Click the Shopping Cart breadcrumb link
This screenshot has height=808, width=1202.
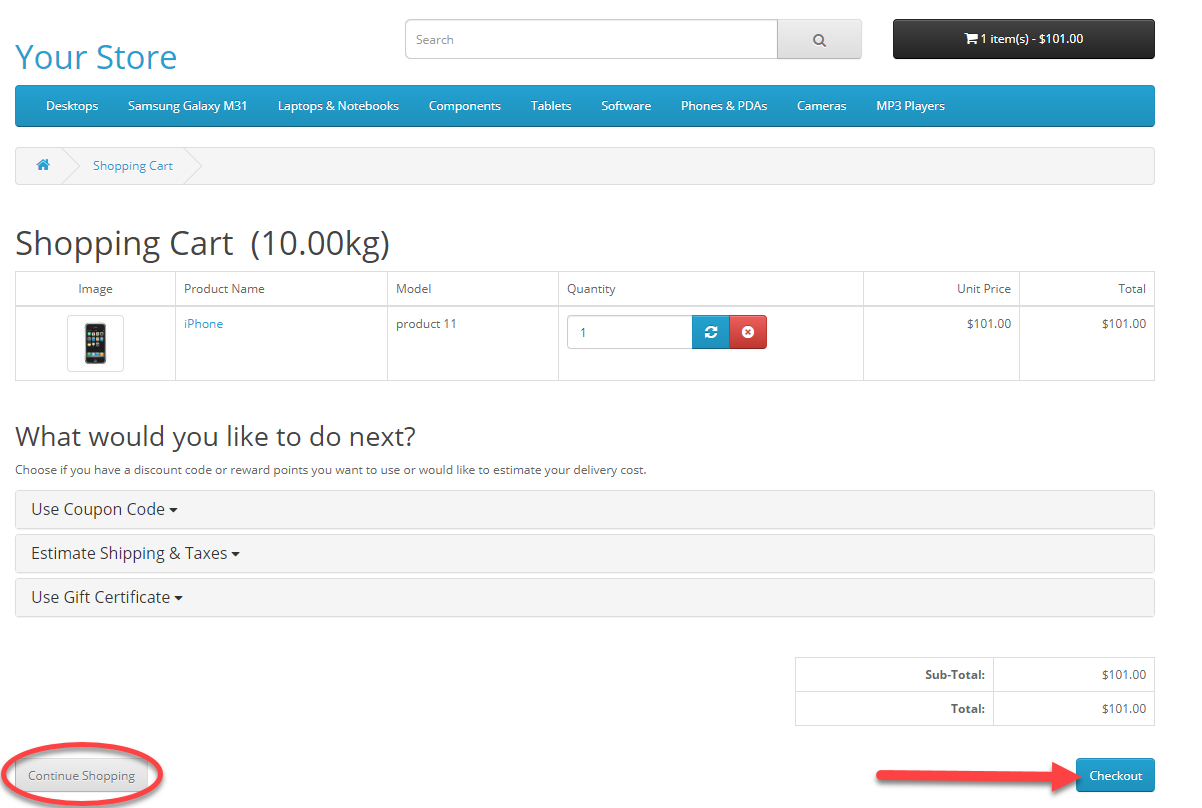[133, 166]
